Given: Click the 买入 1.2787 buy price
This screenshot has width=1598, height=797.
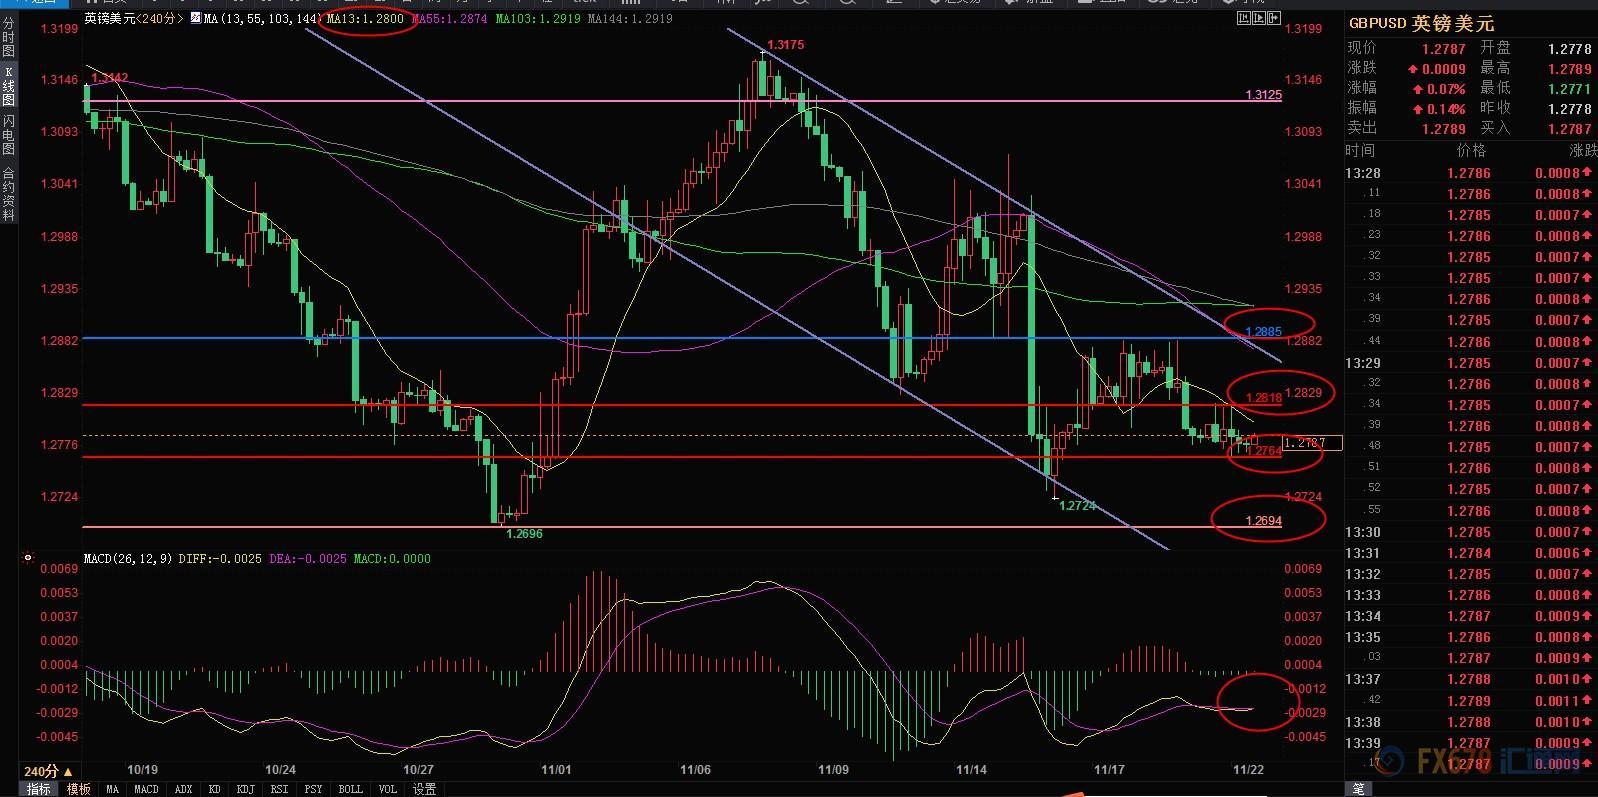Looking at the screenshot, I should tap(1569, 128).
